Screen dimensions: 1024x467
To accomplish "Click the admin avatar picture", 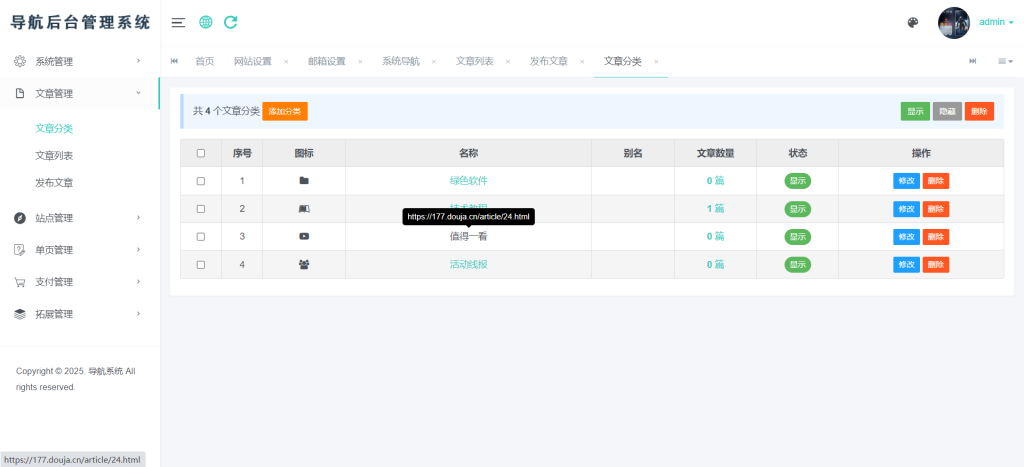I will pyautogui.click(x=953, y=23).
